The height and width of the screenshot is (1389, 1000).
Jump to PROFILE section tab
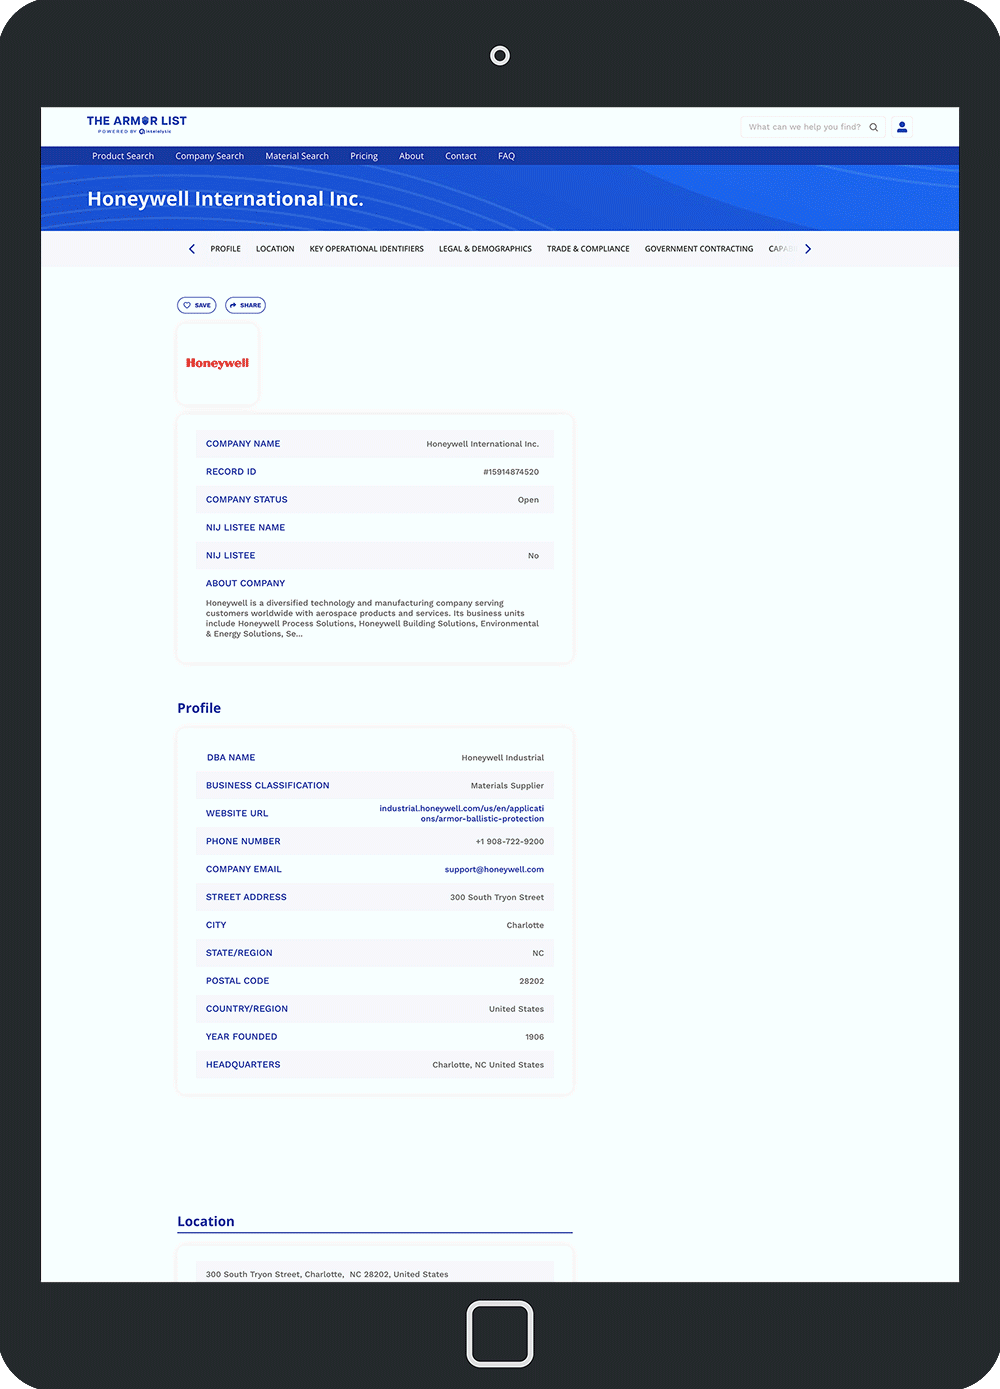225,249
